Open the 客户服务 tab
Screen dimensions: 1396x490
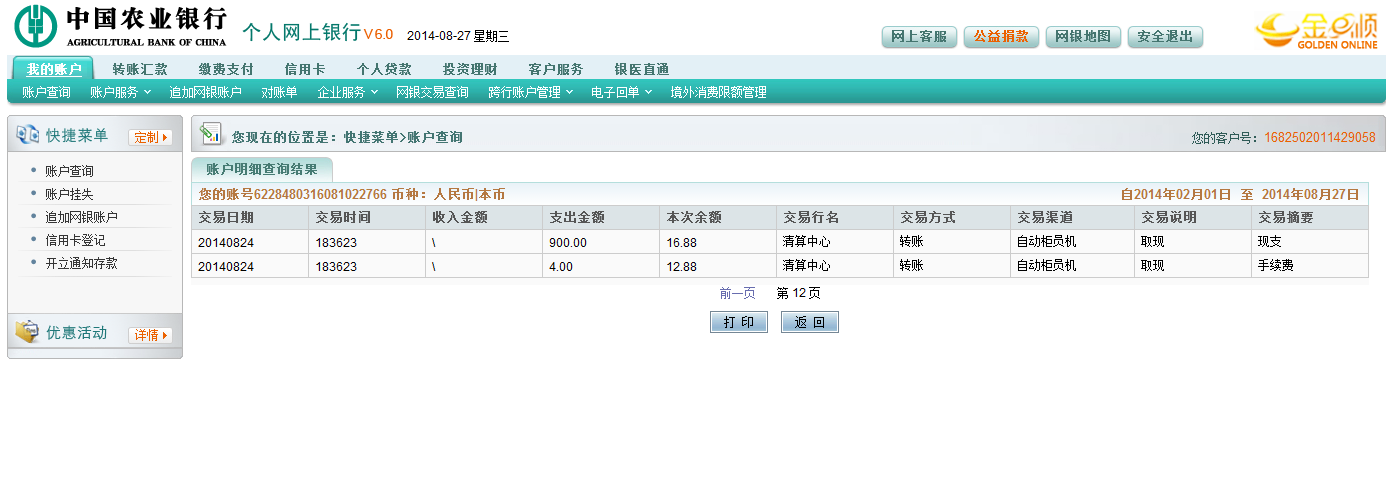[x=556, y=69]
